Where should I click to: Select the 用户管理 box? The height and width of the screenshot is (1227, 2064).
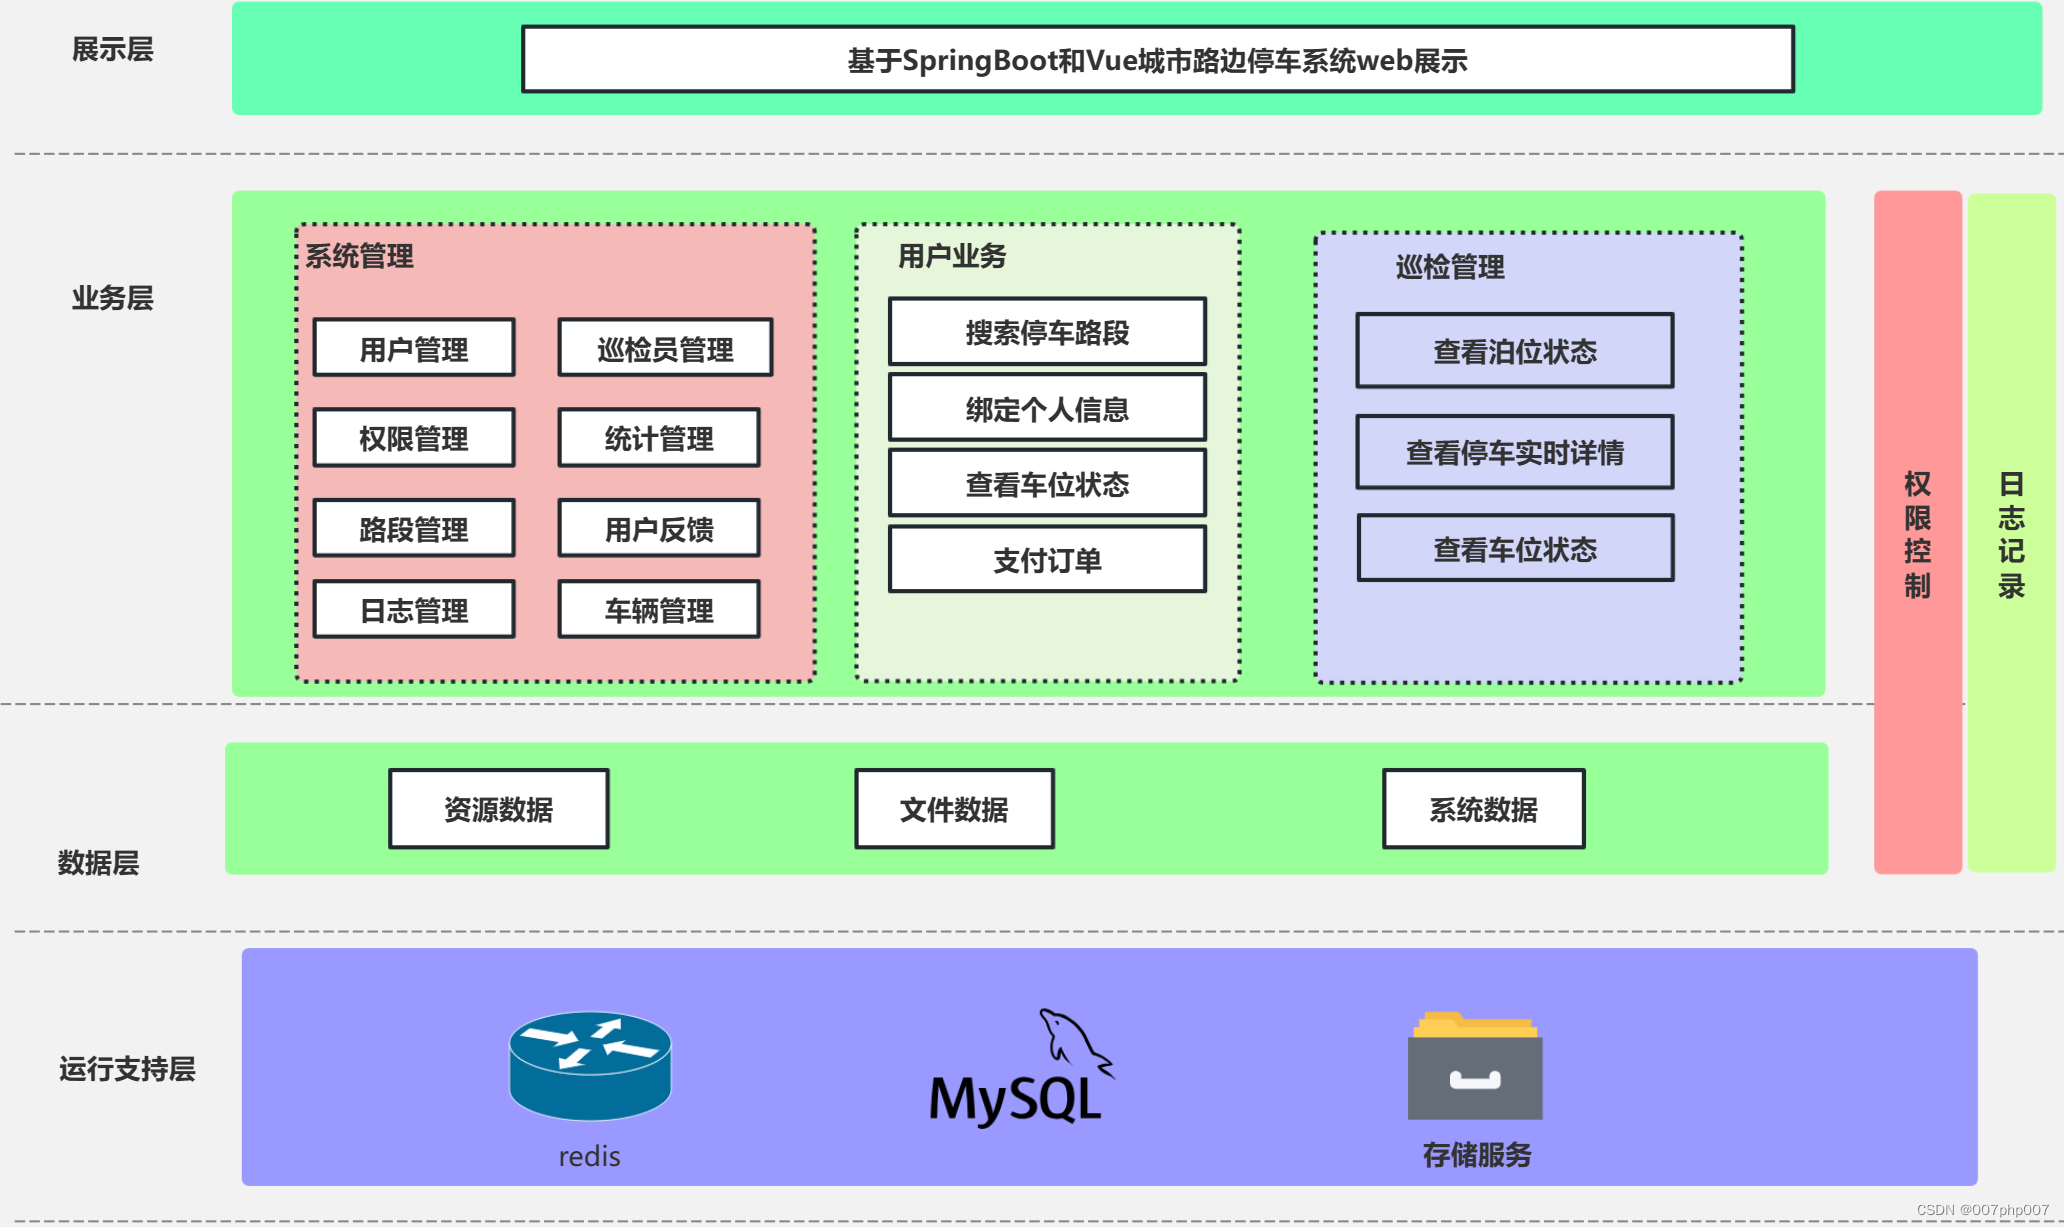(414, 348)
